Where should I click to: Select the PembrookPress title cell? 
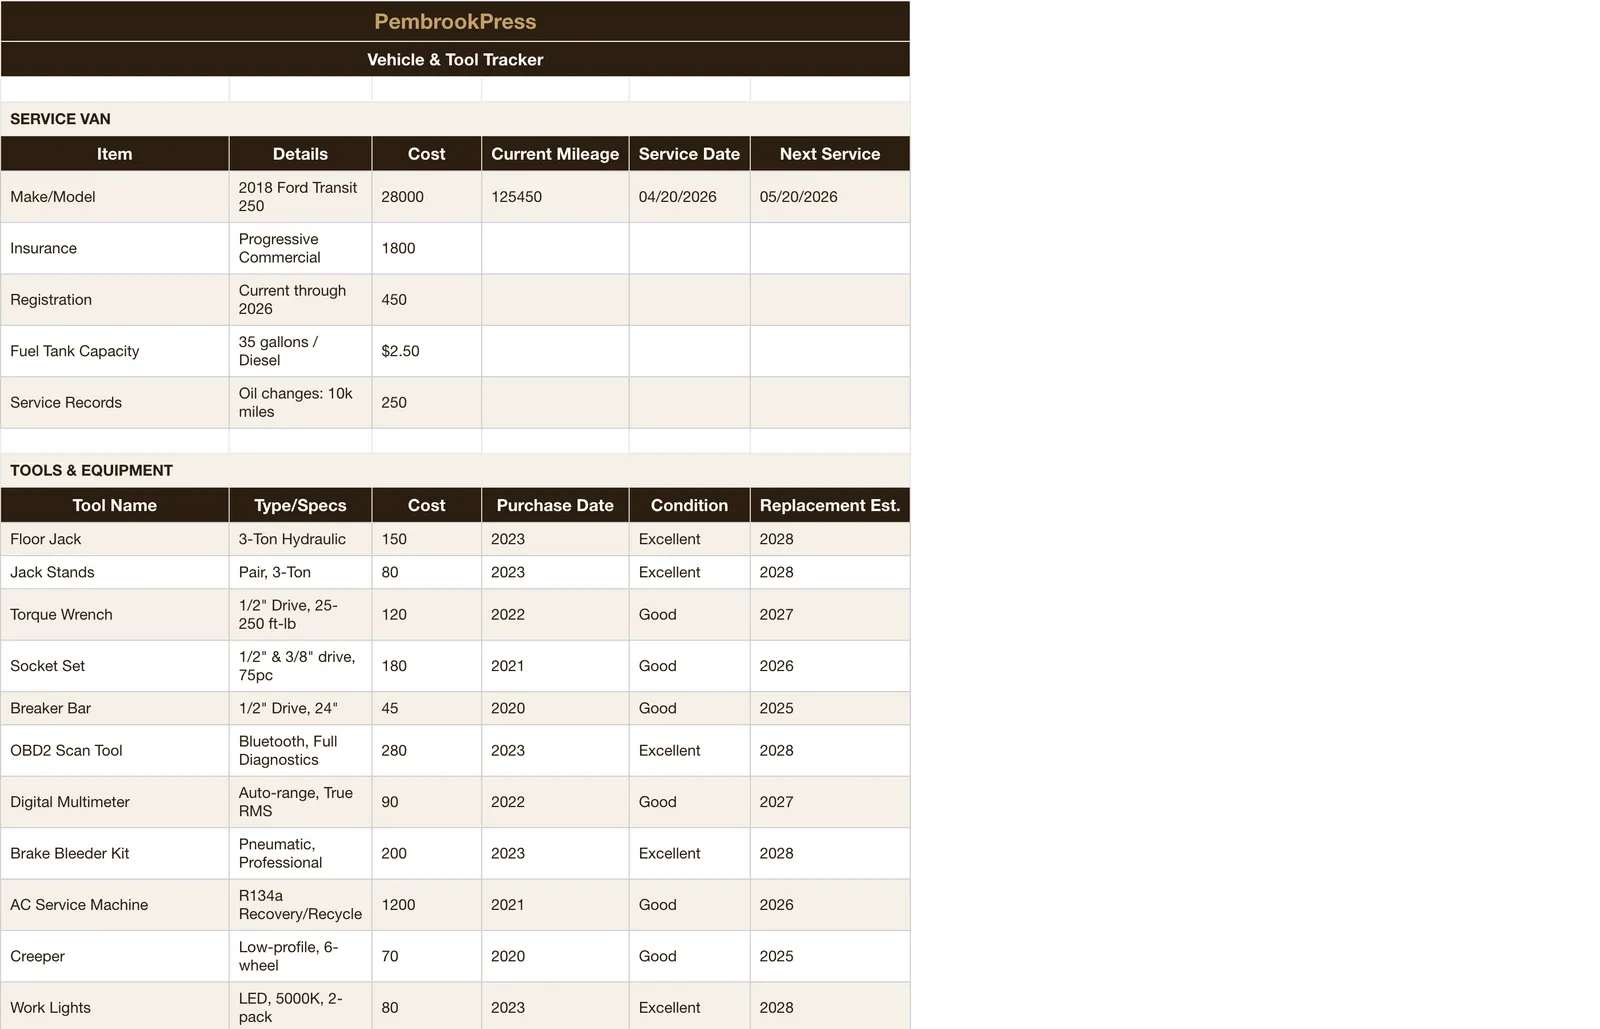[455, 21]
